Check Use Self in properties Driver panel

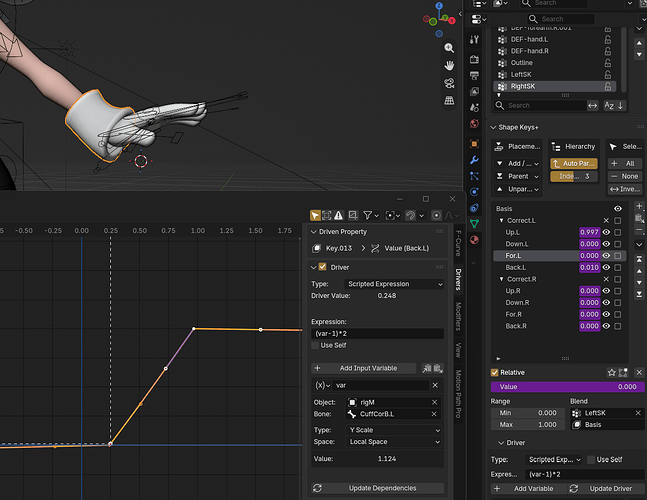(x=591, y=460)
